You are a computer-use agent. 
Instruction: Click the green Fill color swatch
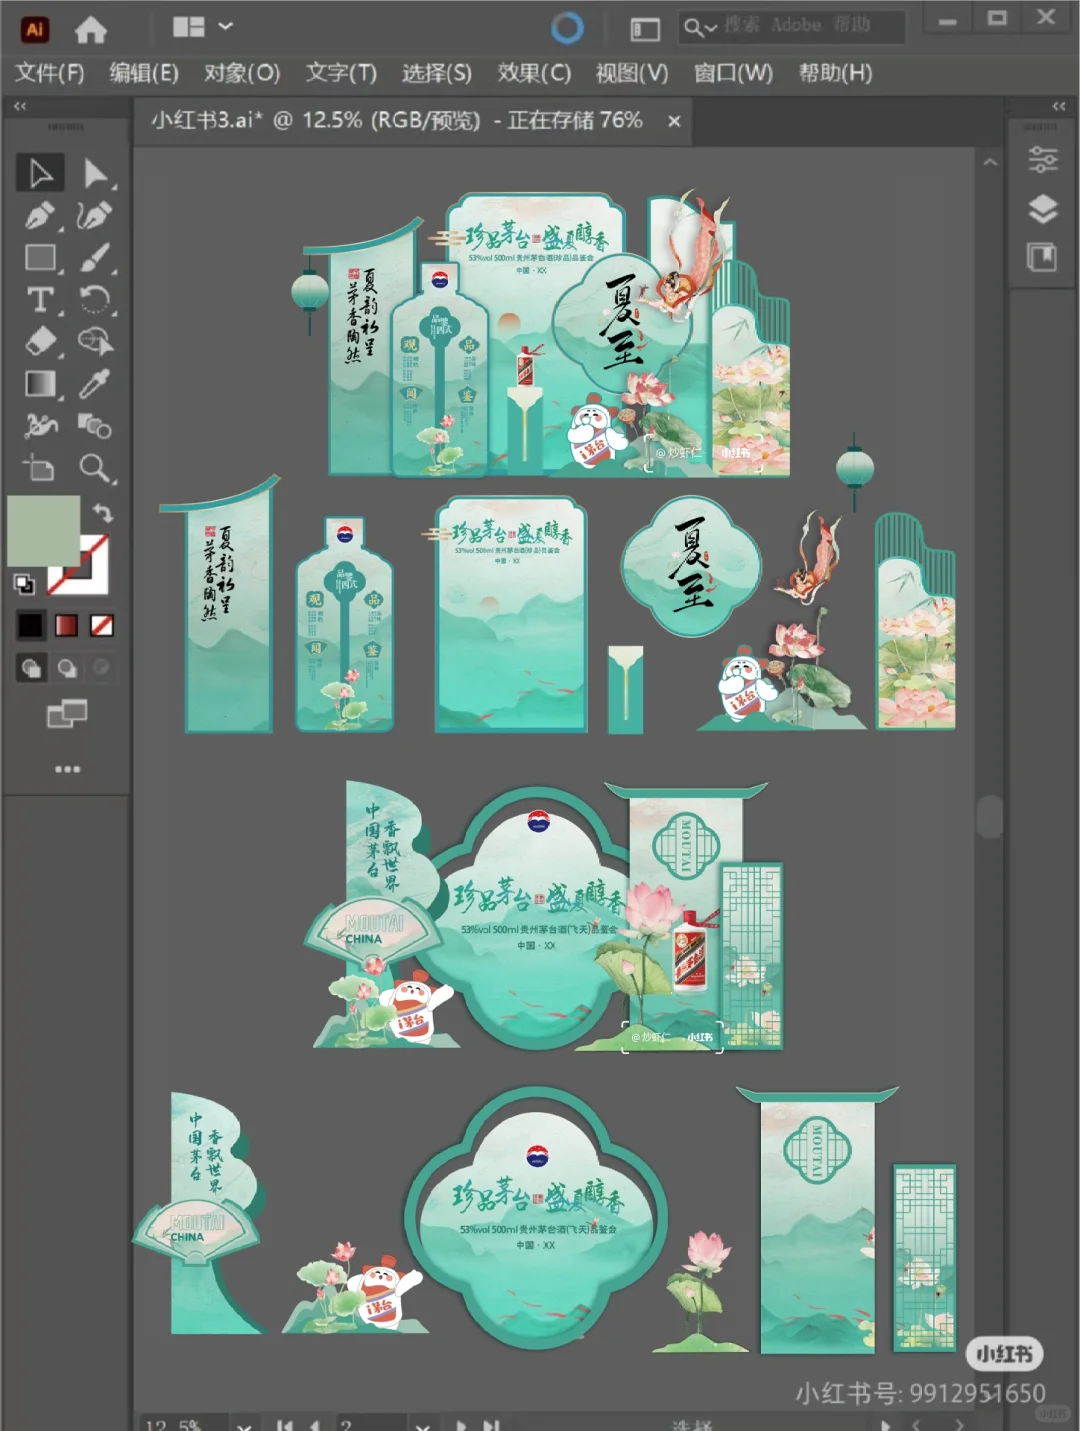click(43, 531)
